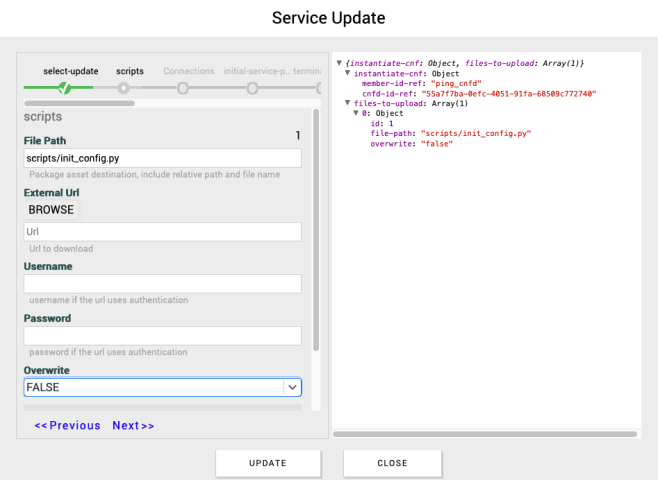Image resolution: width=658 pixels, height=480 pixels.
Task: Click the scripts step circle in wizard
Action: (x=123, y=88)
